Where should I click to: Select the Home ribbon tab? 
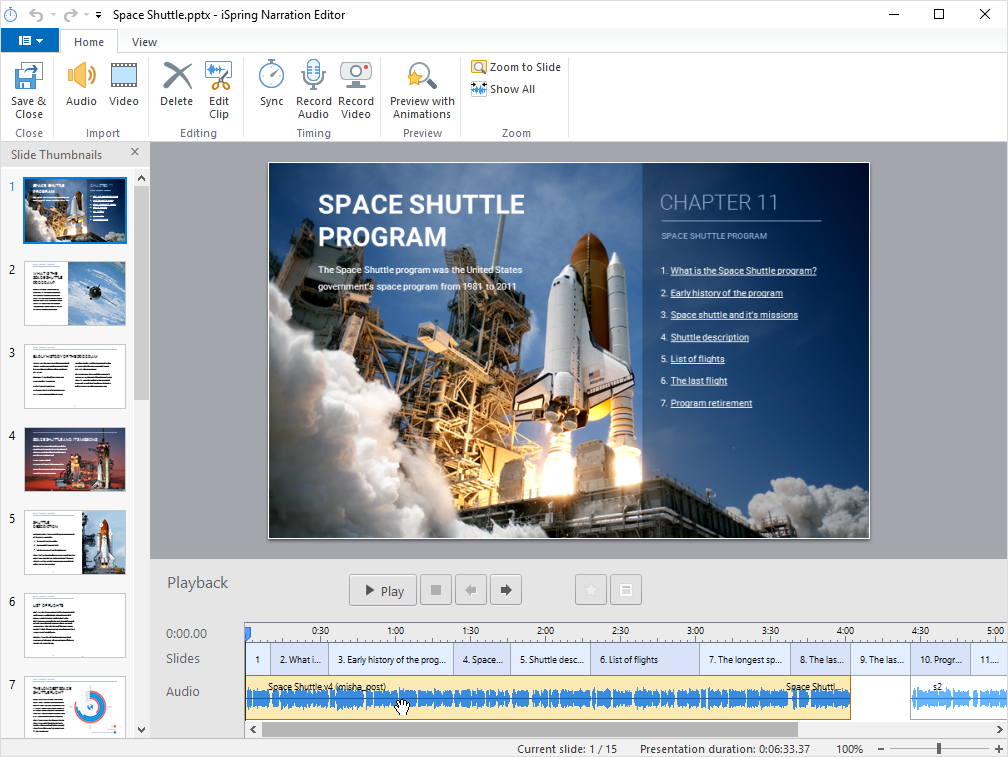pos(89,42)
